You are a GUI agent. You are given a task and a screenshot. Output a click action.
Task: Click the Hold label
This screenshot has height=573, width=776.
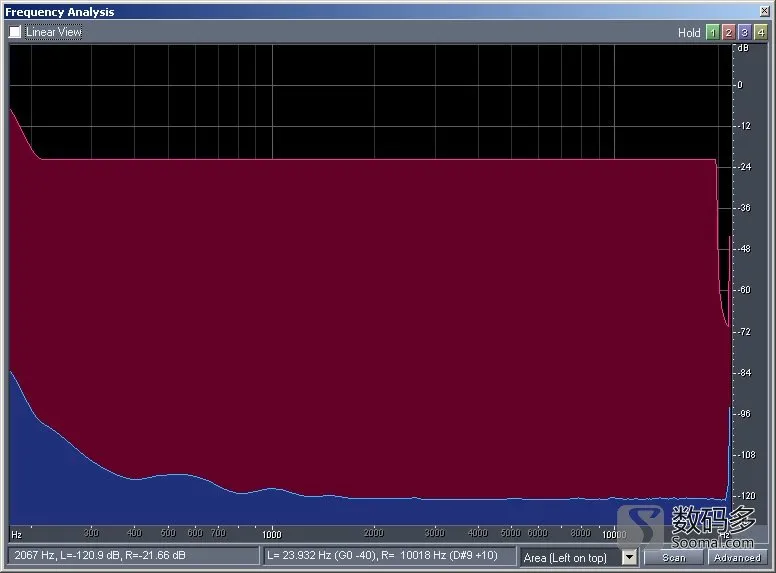tap(689, 33)
